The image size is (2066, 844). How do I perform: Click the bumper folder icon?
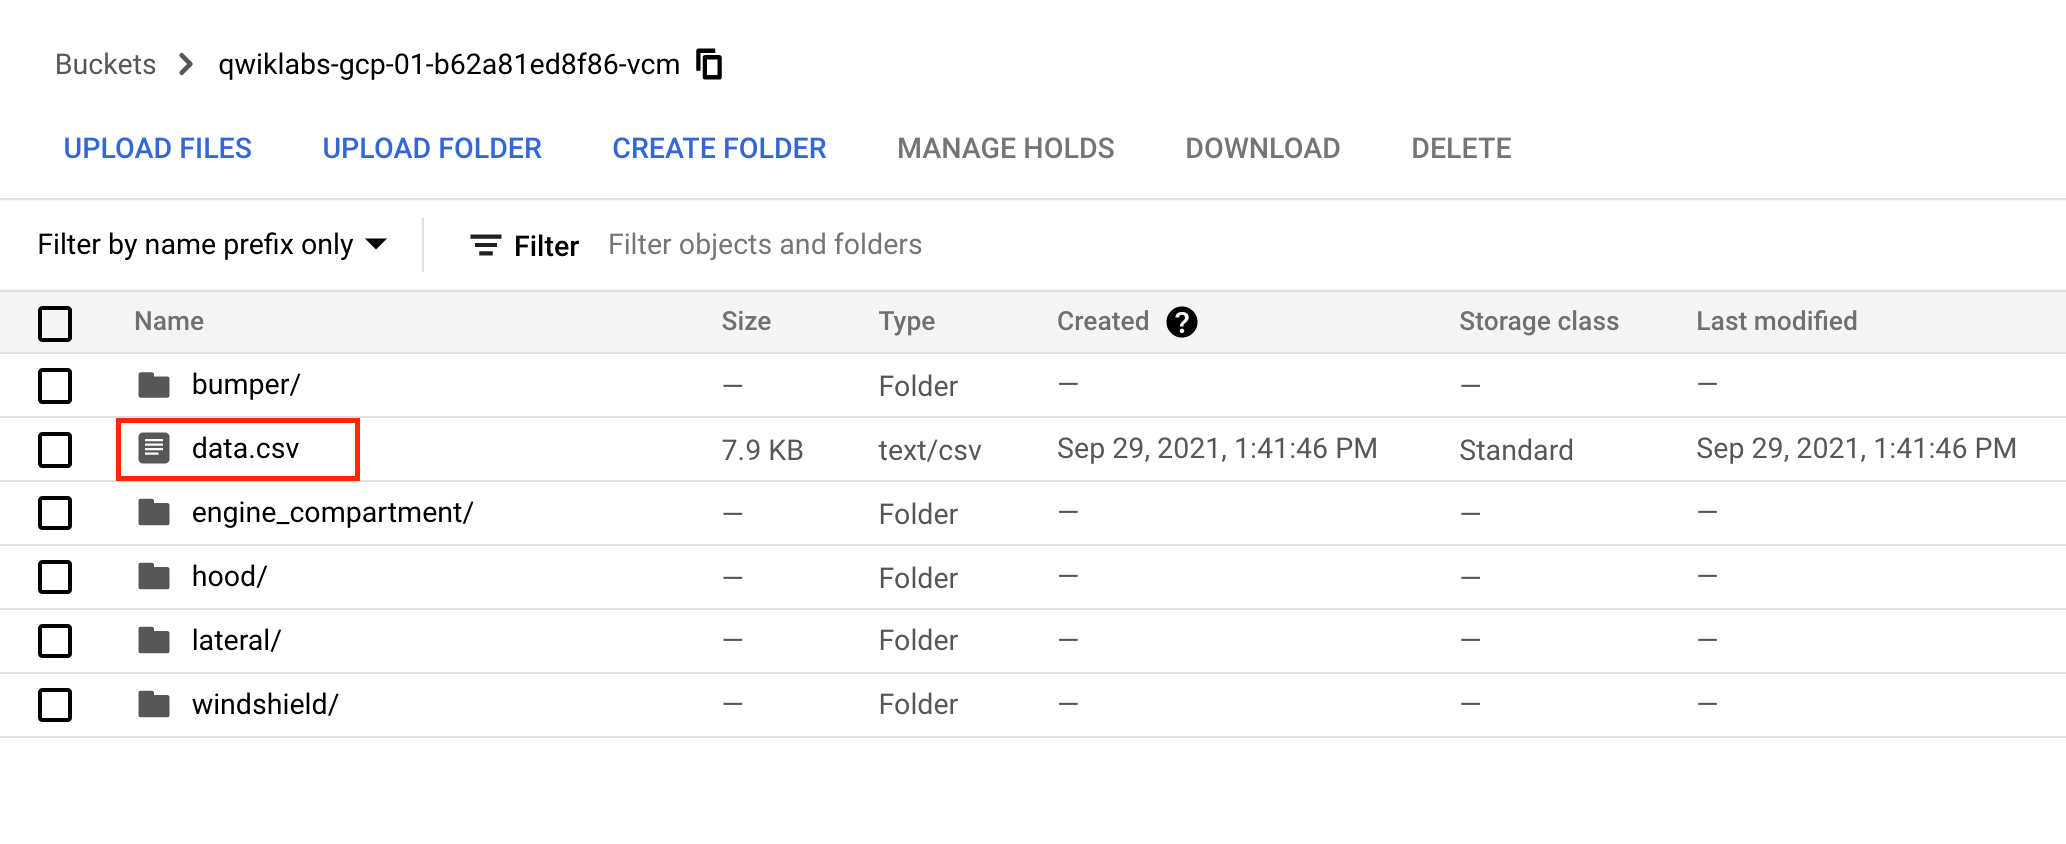click(x=154, y=385)
